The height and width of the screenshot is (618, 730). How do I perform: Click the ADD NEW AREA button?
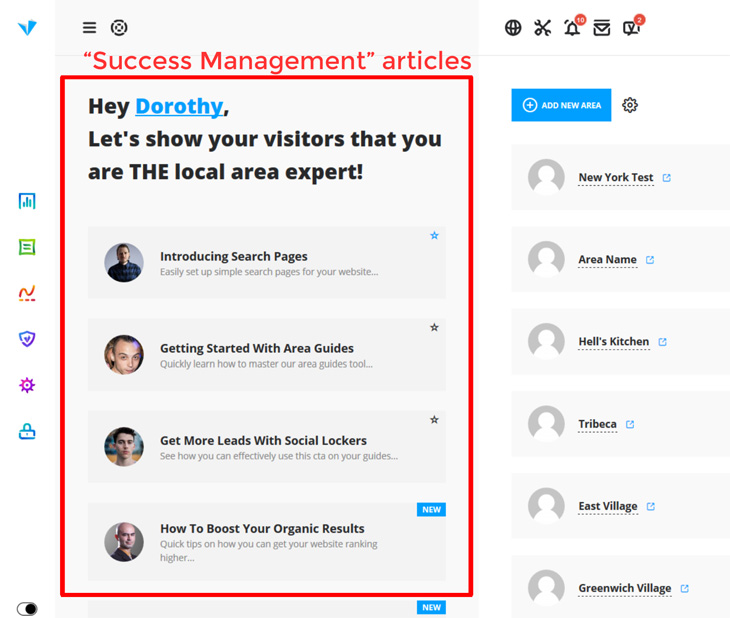[x=561, y=105]
